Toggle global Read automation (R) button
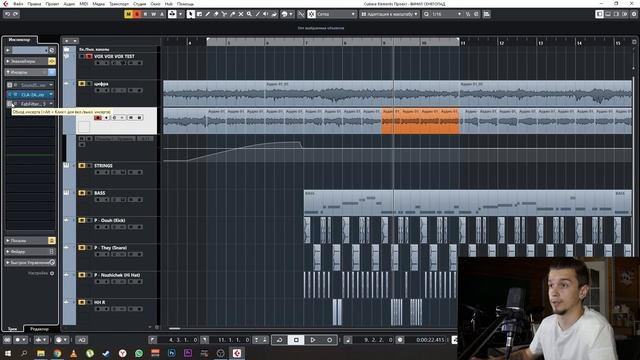 pyautogui.click(x=145, y=14)
